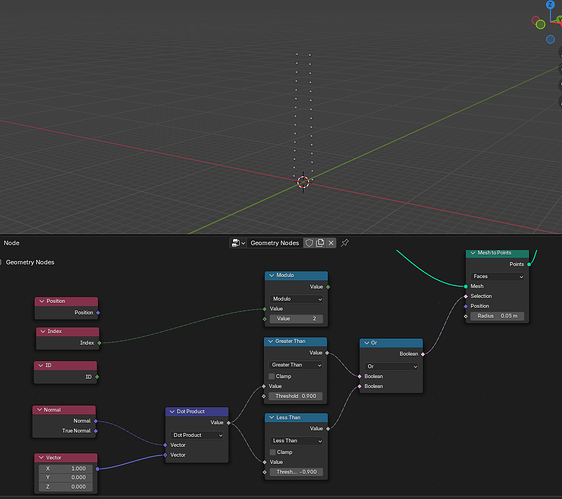Enable Clamp on Greater Than node
Image resolution: width=562 pixels, height=499 pixels.
(x=272, y=376)
